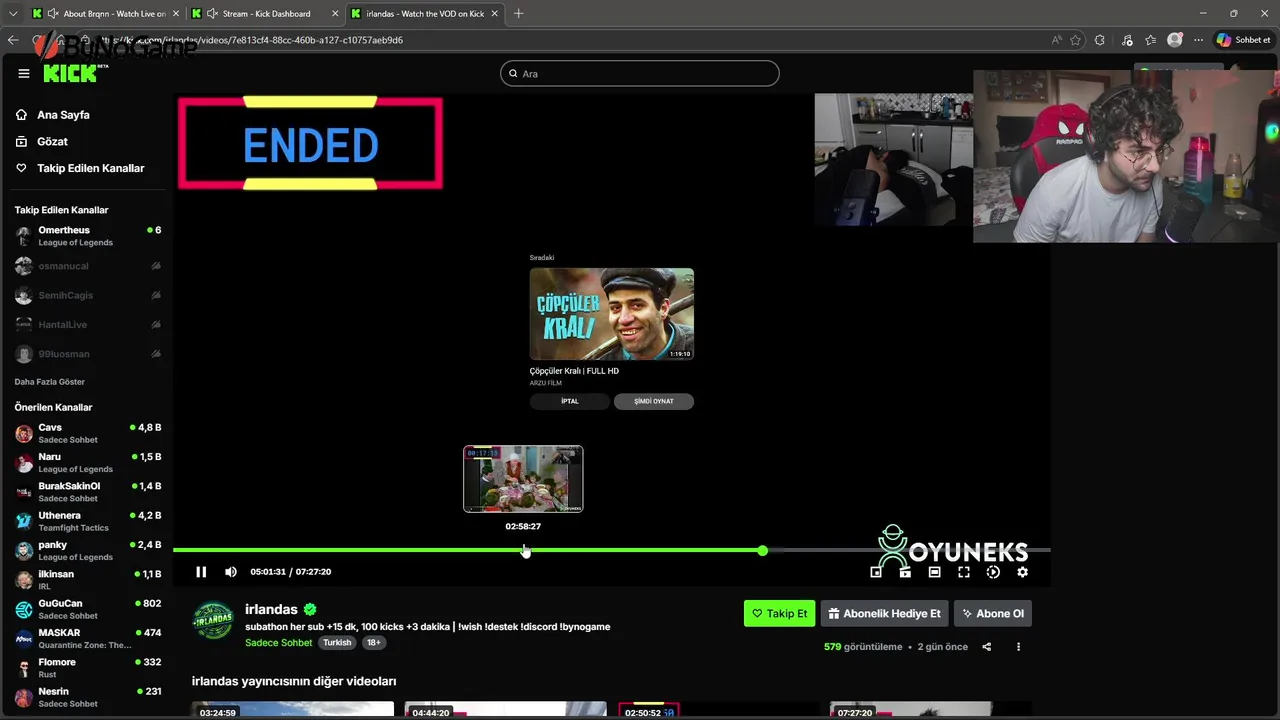The height and width of the screenshot is (720, 1280).
Task: Open Omertheus channel in sidebar
Action: 88,236
